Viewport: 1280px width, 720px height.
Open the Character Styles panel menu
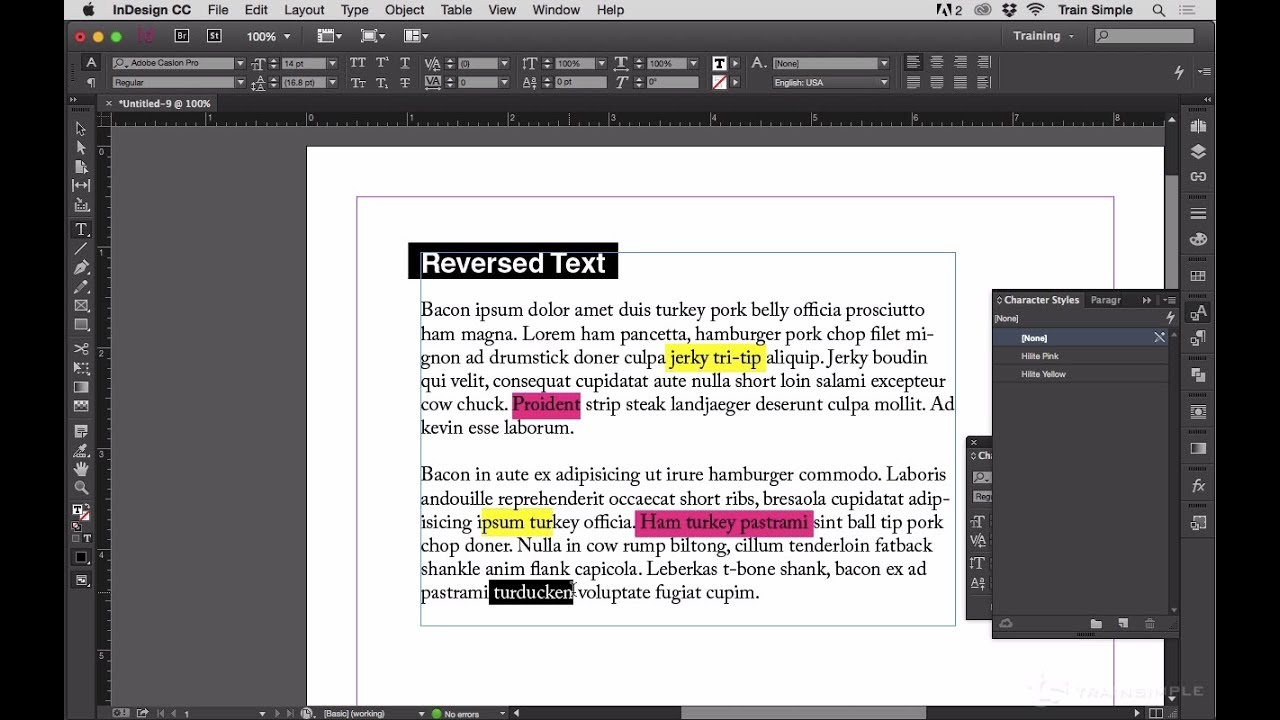coord(1170,300)
